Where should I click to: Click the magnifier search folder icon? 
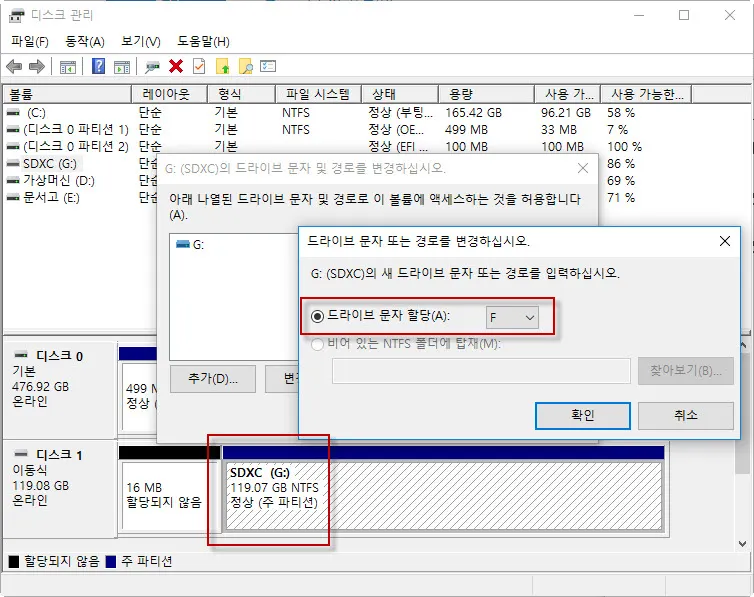click(x=245, y=66)
